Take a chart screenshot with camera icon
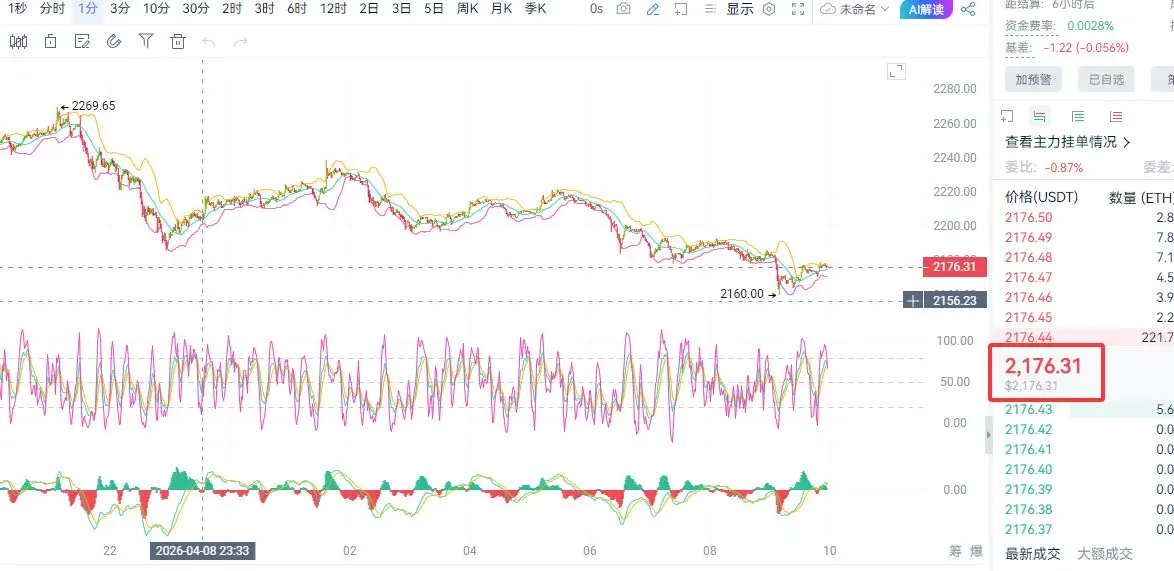1174x571 pixels. pyautogui.click(x=623, y=9)
